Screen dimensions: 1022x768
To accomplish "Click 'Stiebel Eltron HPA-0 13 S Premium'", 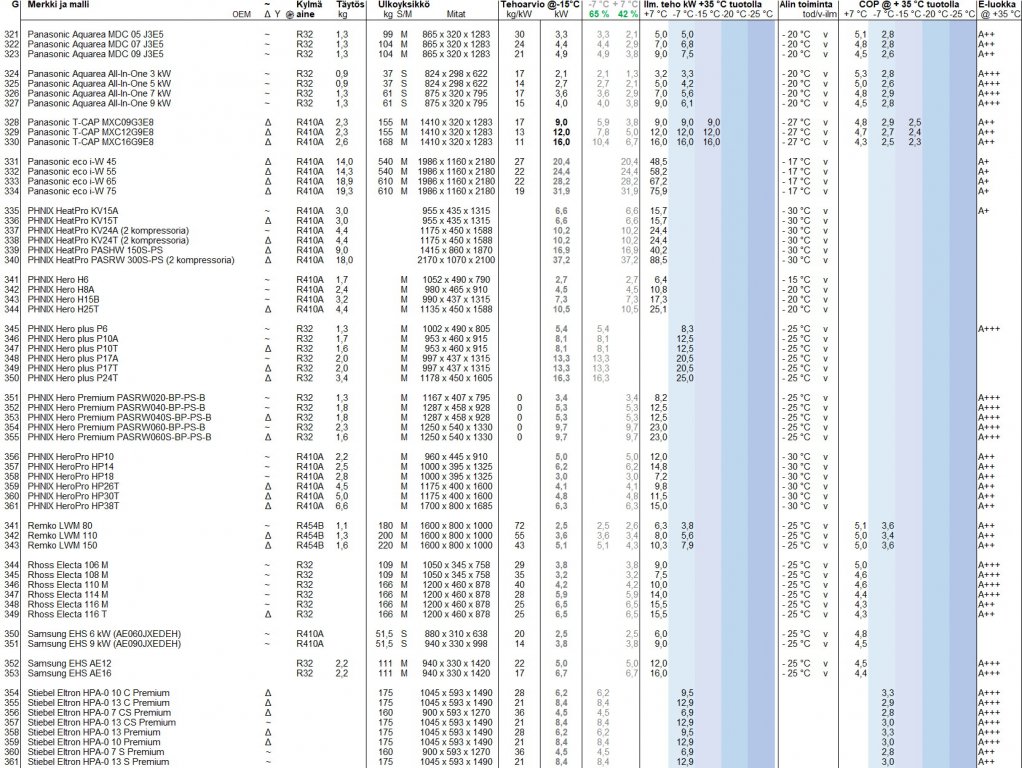I will pos(98,761).
